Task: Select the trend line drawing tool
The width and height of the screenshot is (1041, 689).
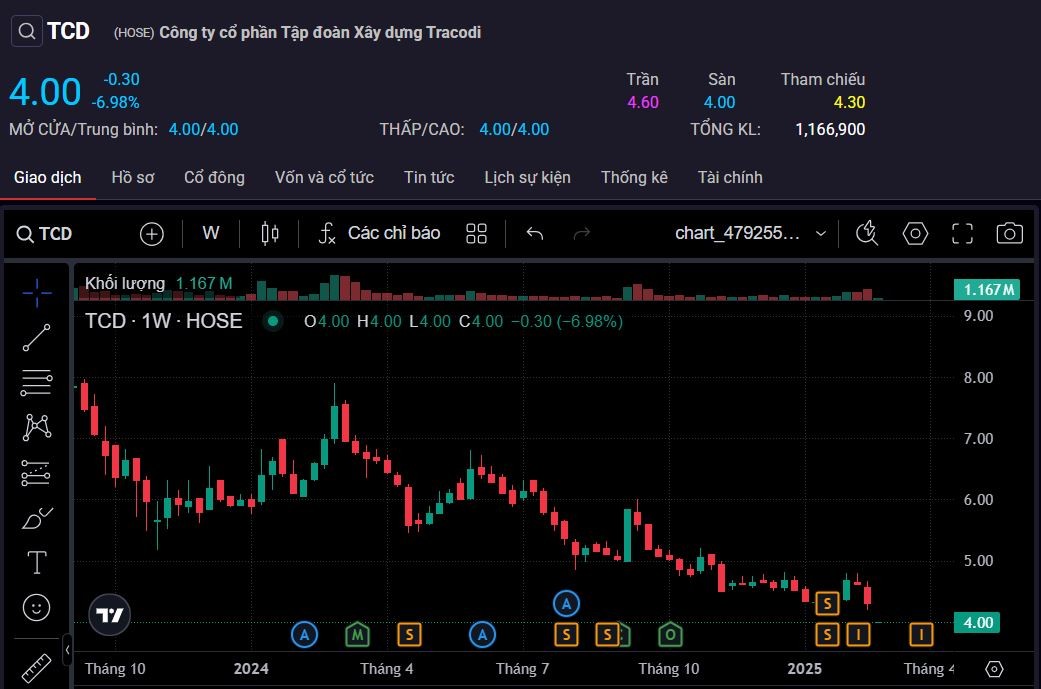Action: tap(37, 338)
